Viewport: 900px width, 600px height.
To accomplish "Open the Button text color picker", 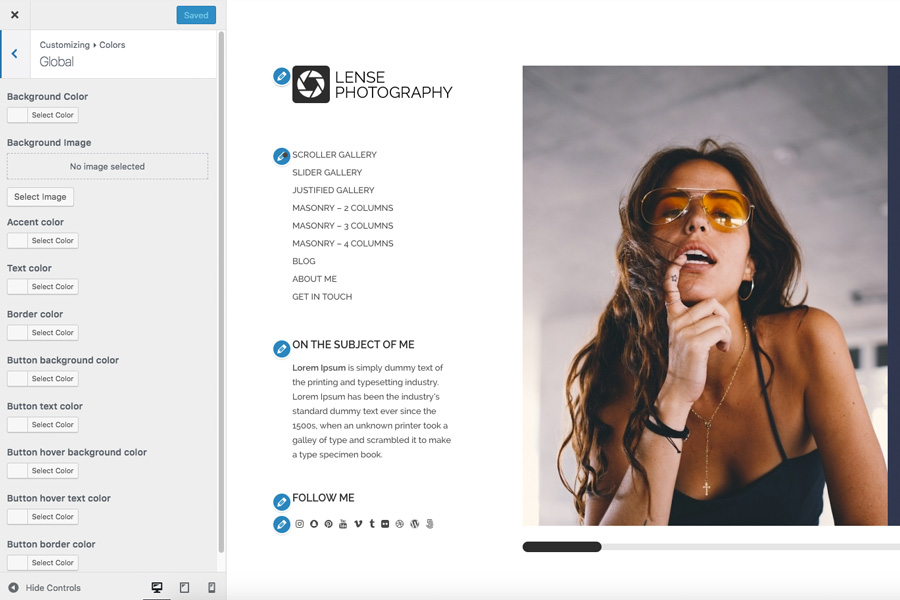I will pyautogui.click(x=42, y=424).
